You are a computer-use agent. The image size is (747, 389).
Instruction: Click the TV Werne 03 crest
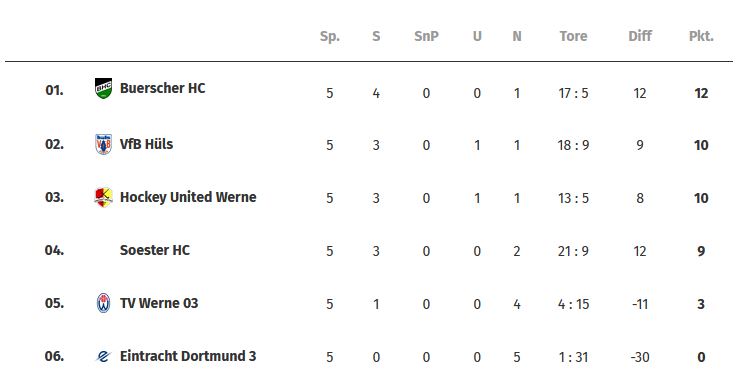click(103, 303)
